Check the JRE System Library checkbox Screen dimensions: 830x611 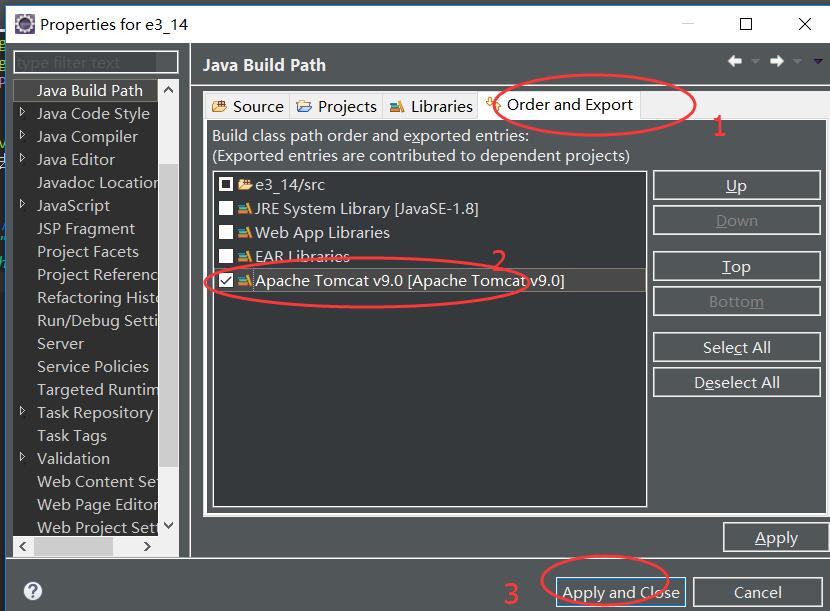[x=226, y=208]
